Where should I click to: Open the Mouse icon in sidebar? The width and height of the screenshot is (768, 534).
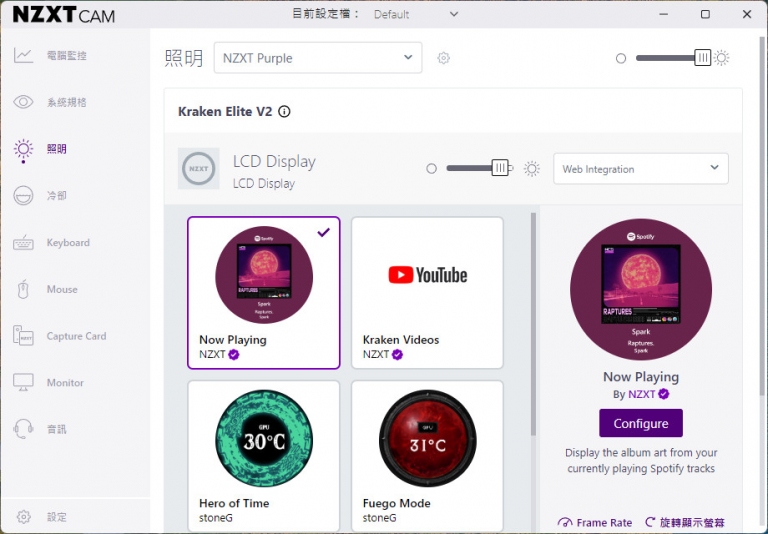point(23,289)
